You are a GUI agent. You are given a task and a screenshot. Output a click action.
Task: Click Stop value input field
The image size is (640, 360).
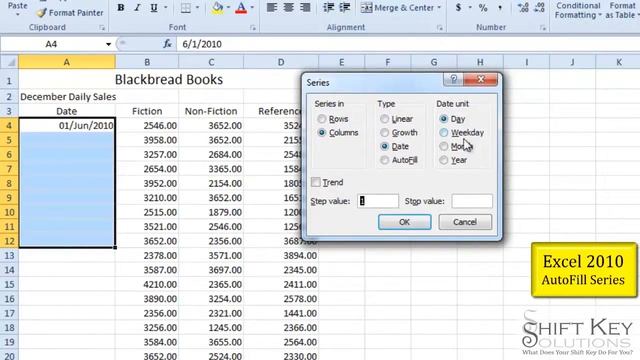472,201
